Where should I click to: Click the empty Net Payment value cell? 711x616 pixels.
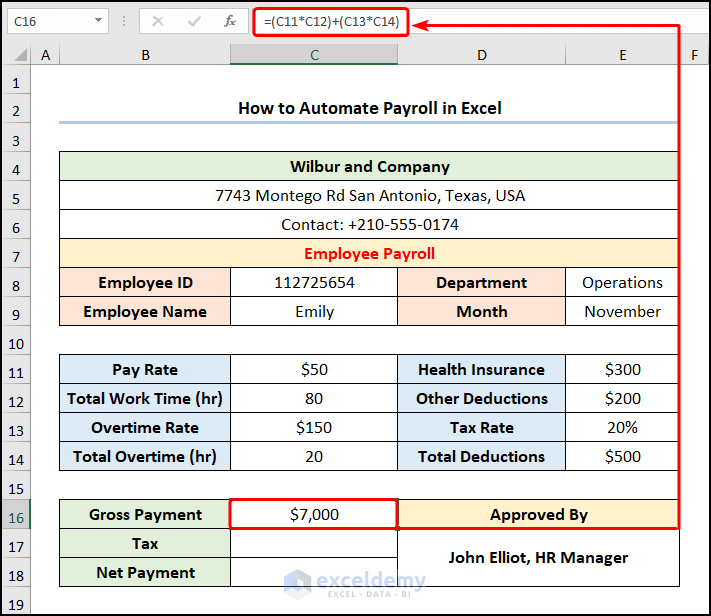tap(314, 573)
